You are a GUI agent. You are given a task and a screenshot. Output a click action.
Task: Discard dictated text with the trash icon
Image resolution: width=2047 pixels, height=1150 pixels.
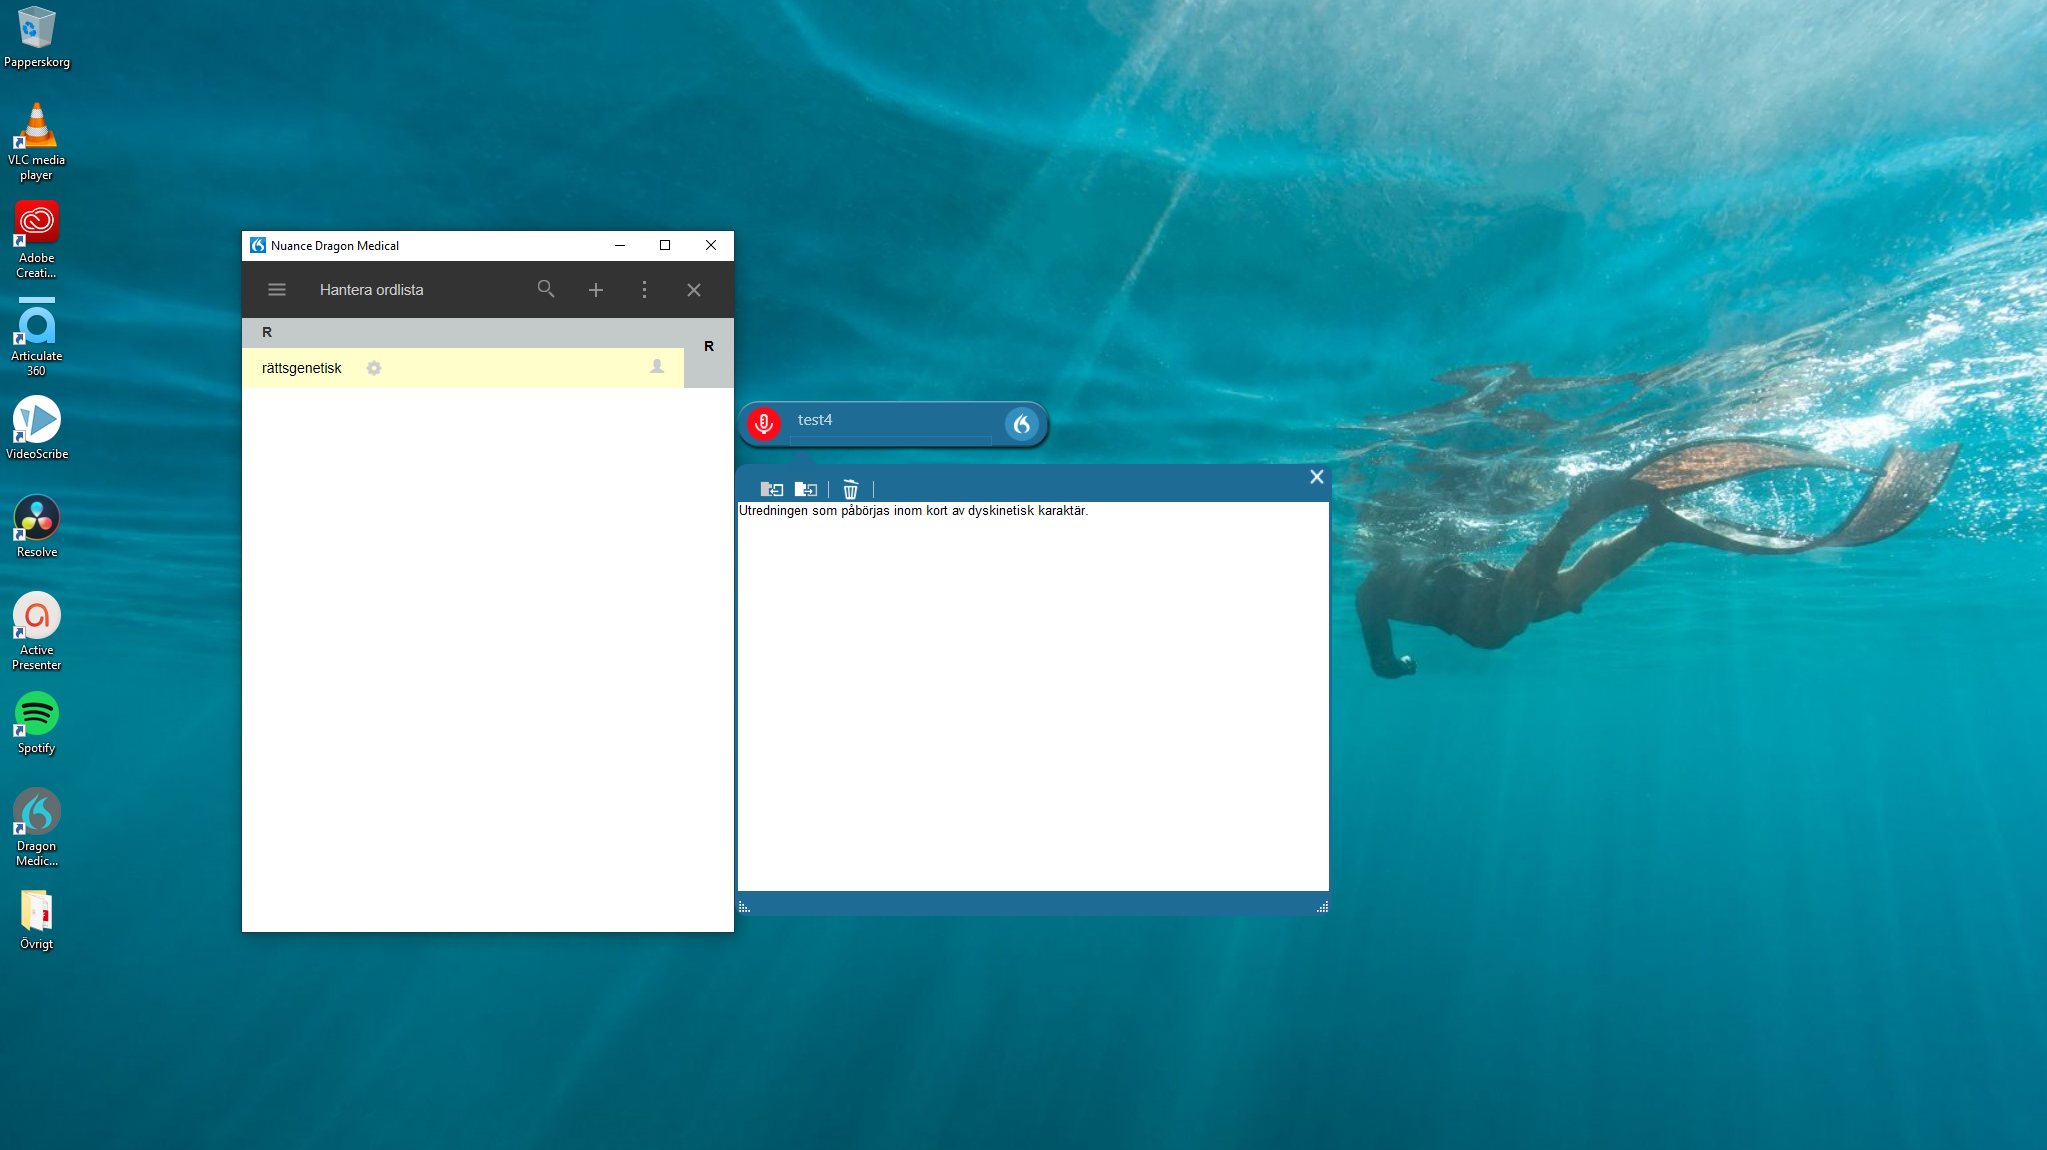850,489
